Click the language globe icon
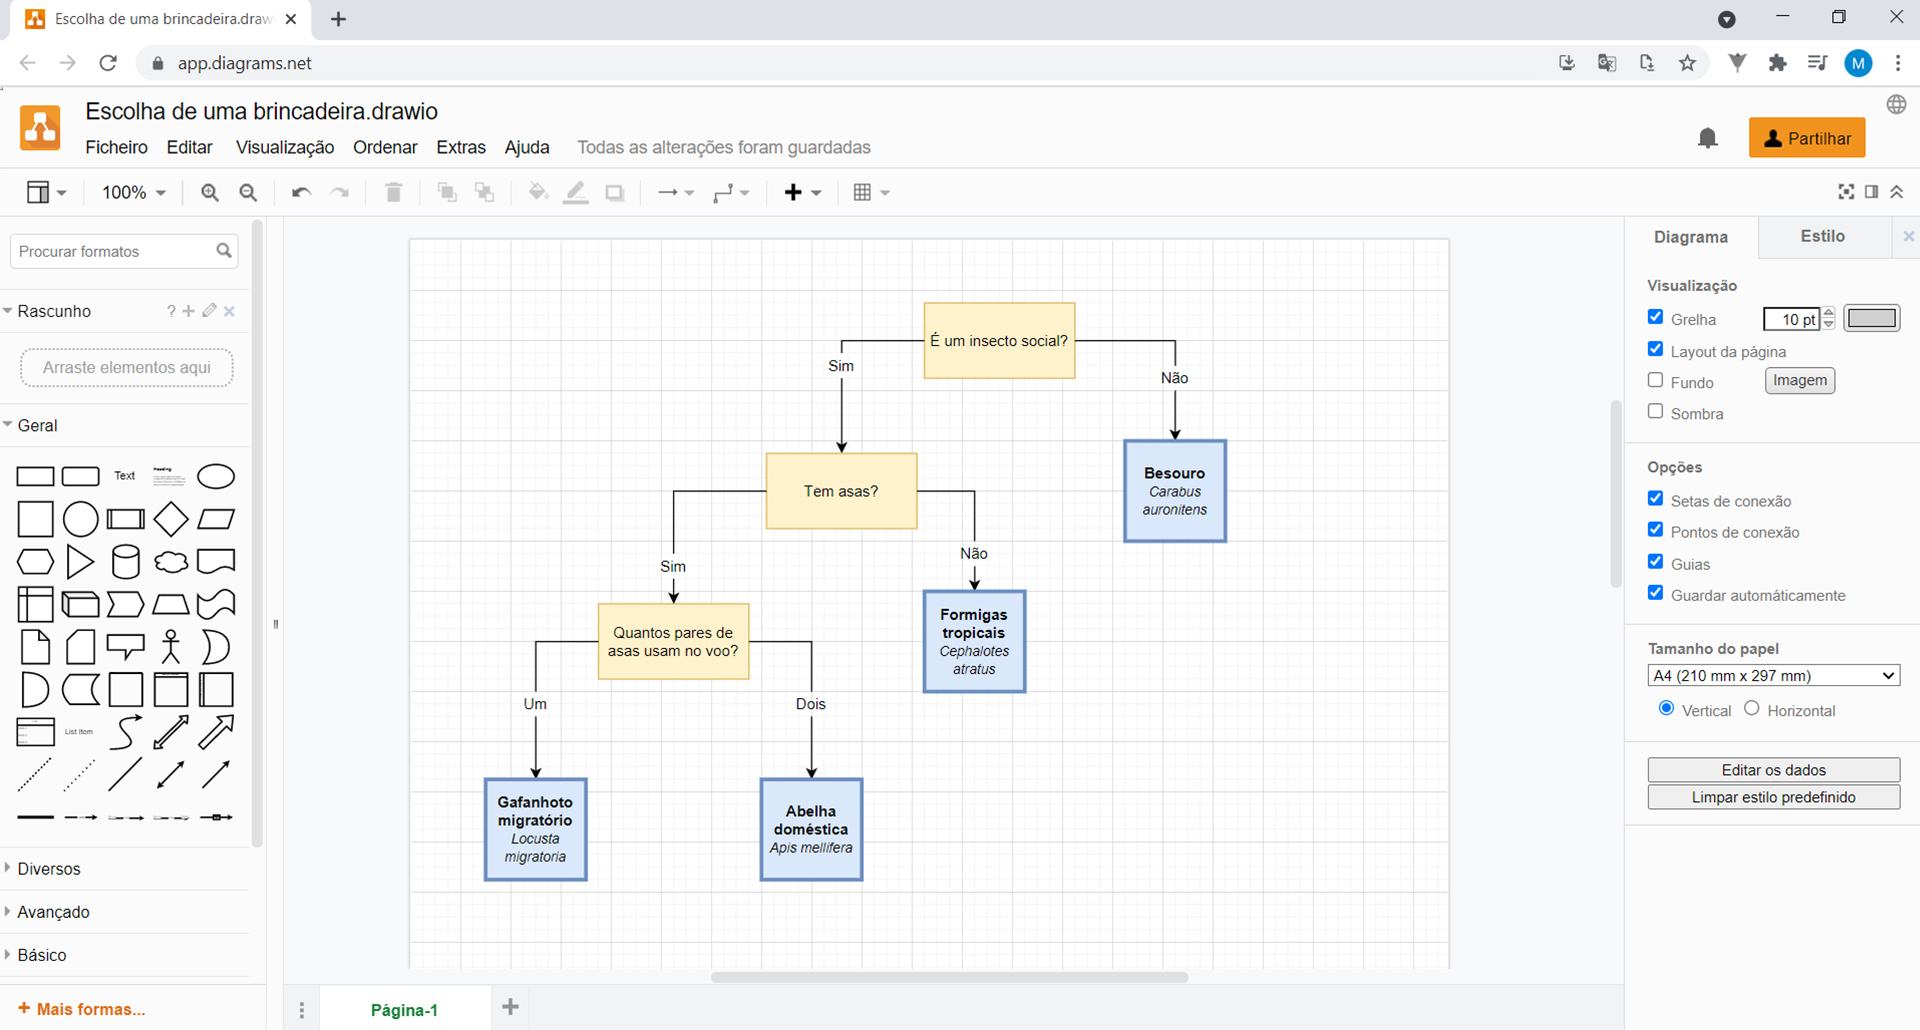Viewport: 1920px width, 1030px height. click(1896, 105)
